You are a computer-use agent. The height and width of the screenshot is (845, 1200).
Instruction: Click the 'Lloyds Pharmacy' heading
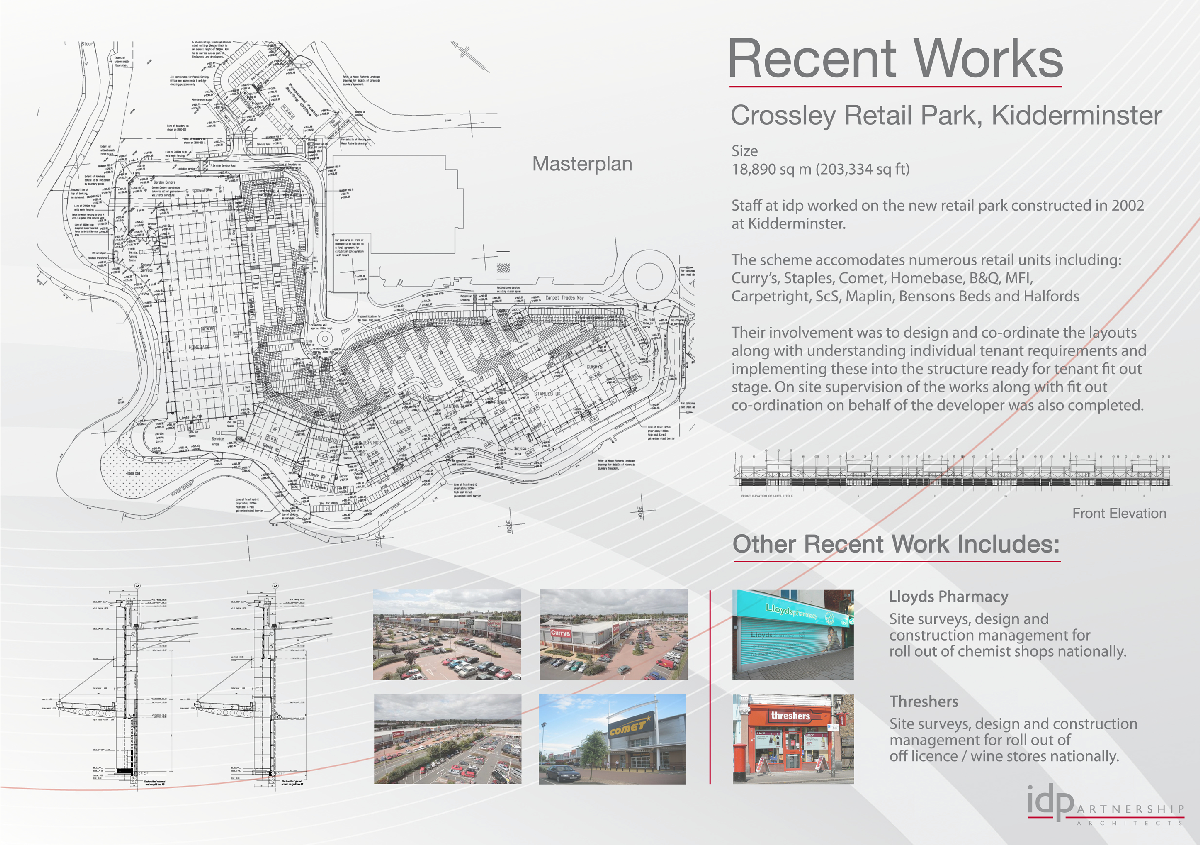[x=949, y=597]
